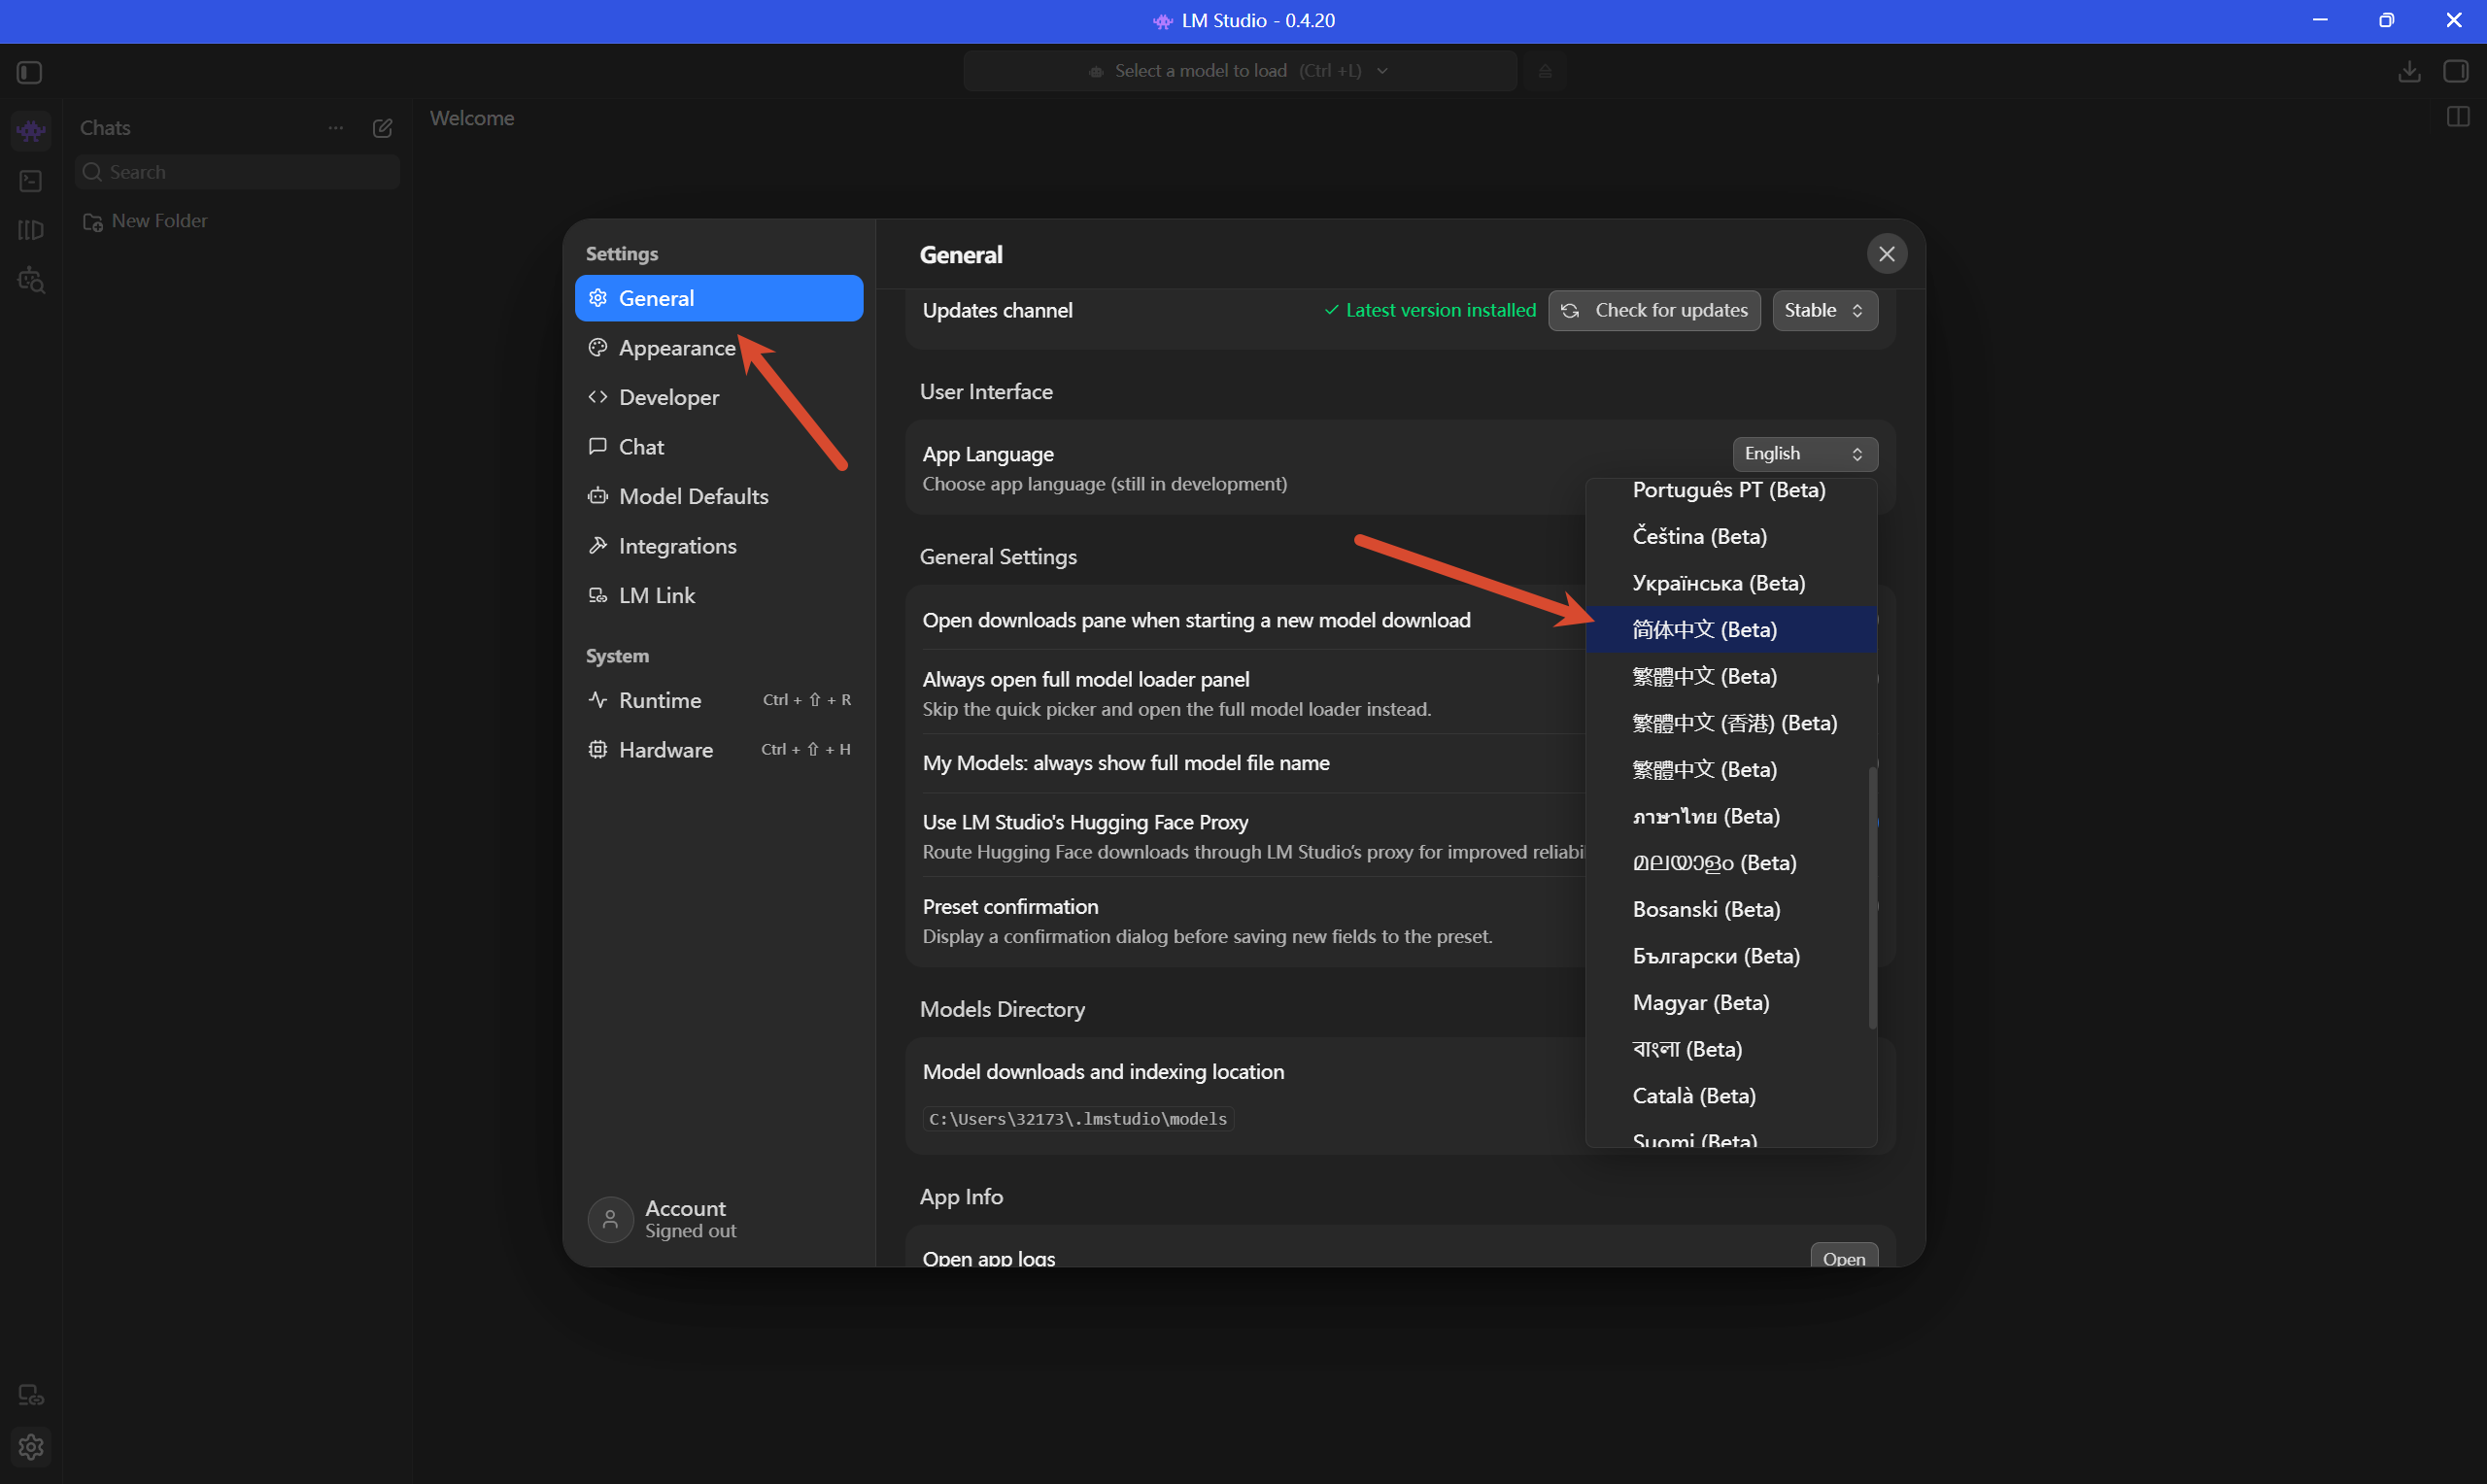Choose Čeština (Beta) language

pyautogui.click(x=1730, y=537)
